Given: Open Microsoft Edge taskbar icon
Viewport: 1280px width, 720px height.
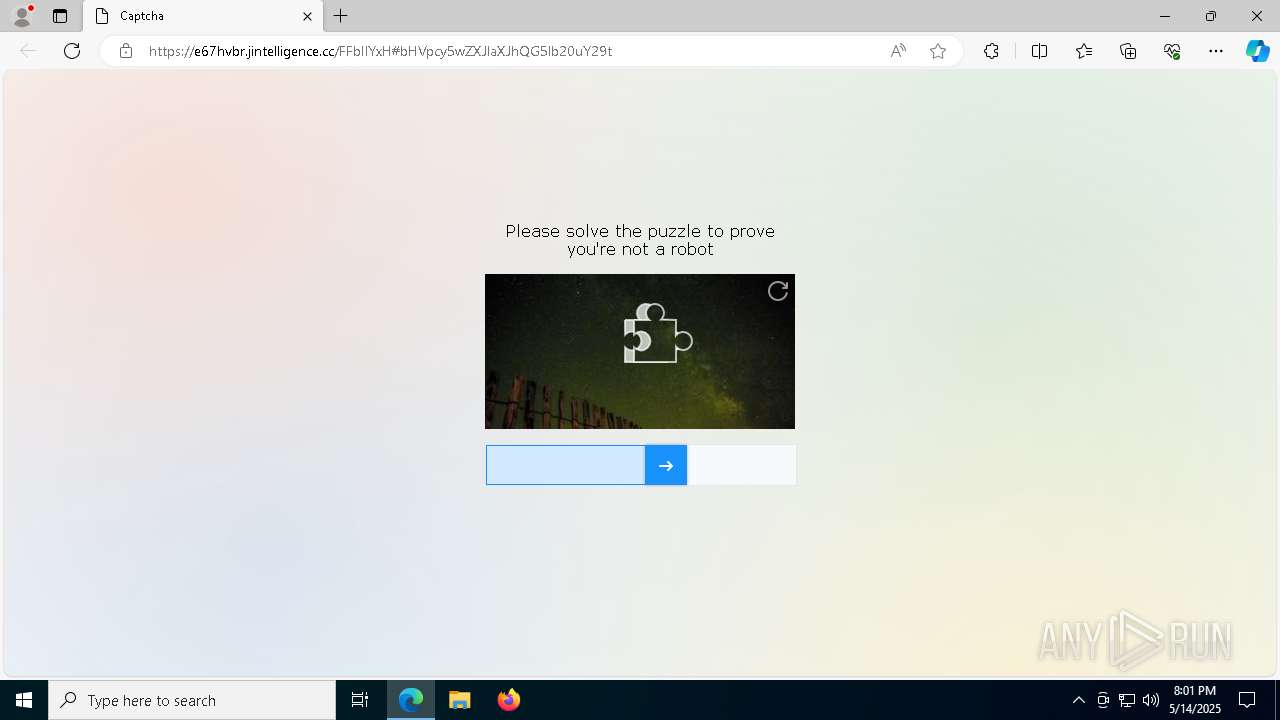Looking at the screenshot, I should pos(411,700).
